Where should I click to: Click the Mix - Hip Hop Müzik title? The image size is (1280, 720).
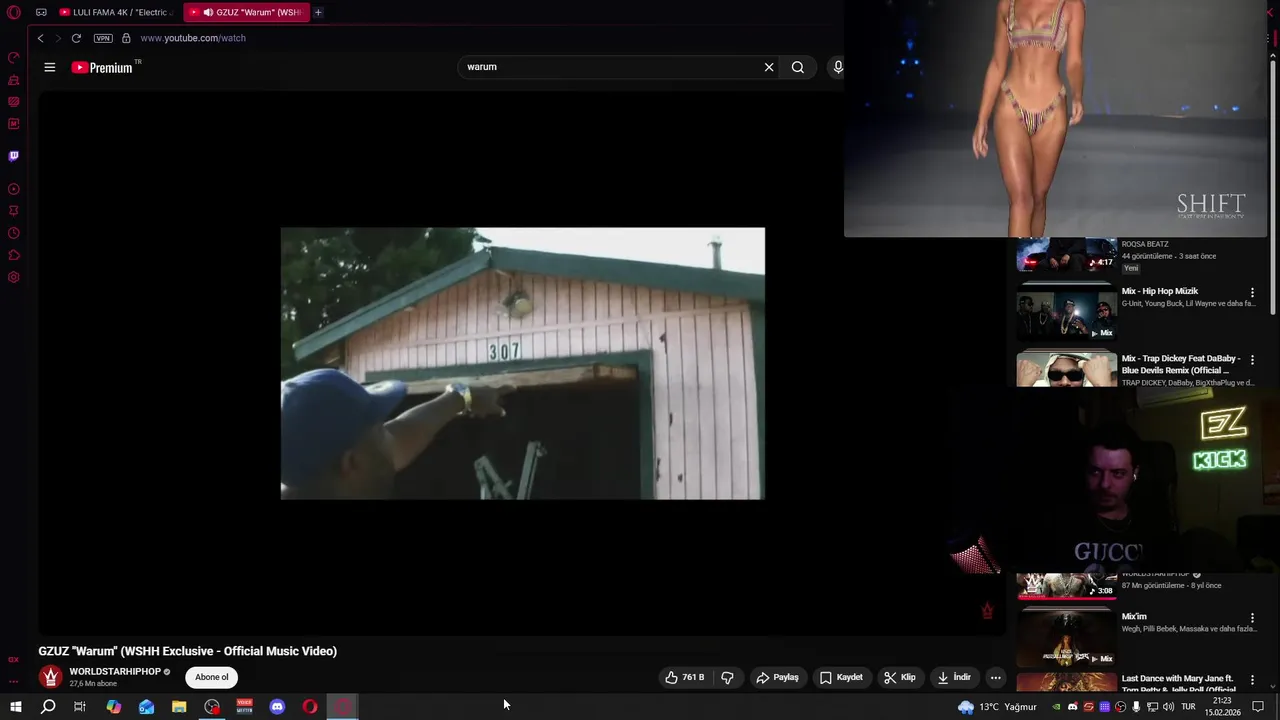(x=1160, y=291)
